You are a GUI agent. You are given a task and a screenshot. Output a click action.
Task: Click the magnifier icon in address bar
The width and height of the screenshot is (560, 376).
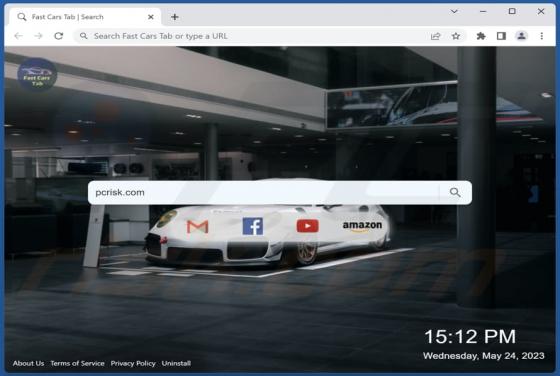click(84, 36)
